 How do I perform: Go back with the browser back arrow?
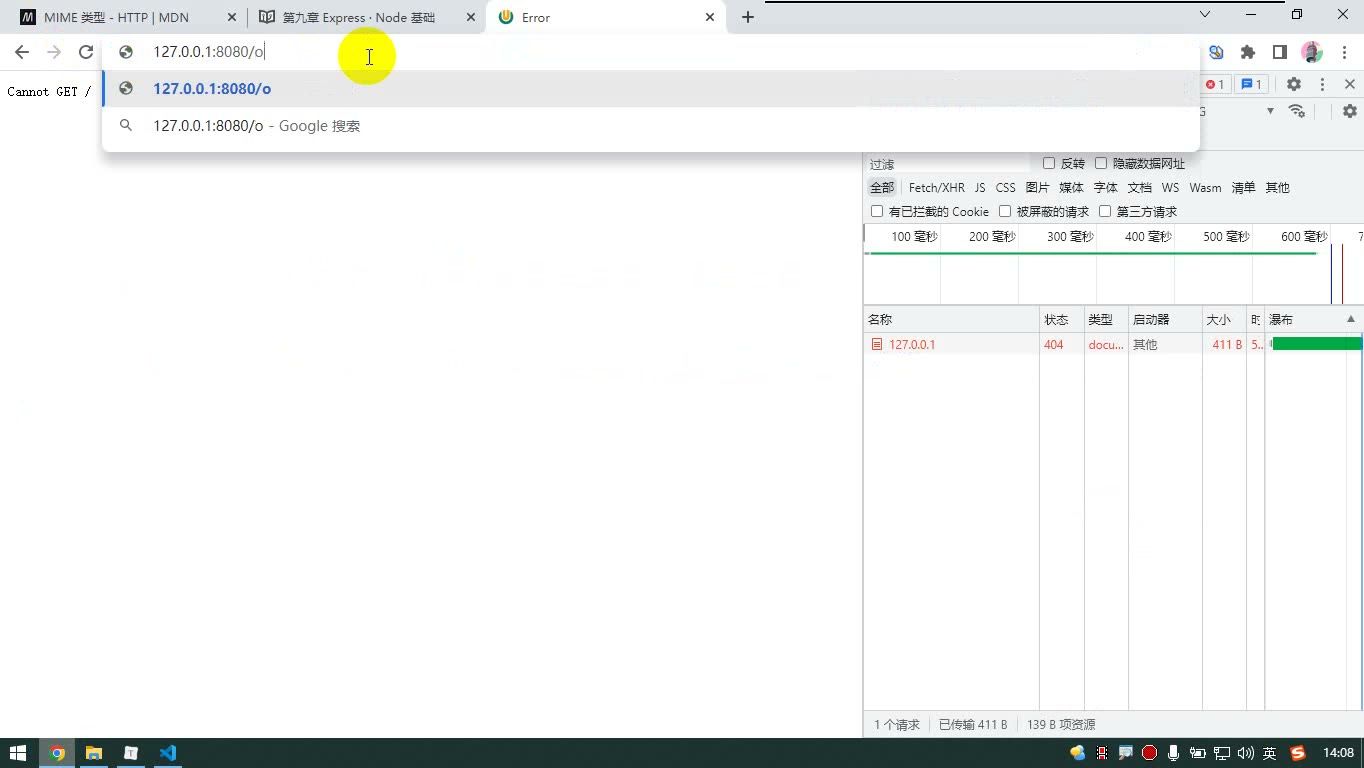tap(22, 53)
